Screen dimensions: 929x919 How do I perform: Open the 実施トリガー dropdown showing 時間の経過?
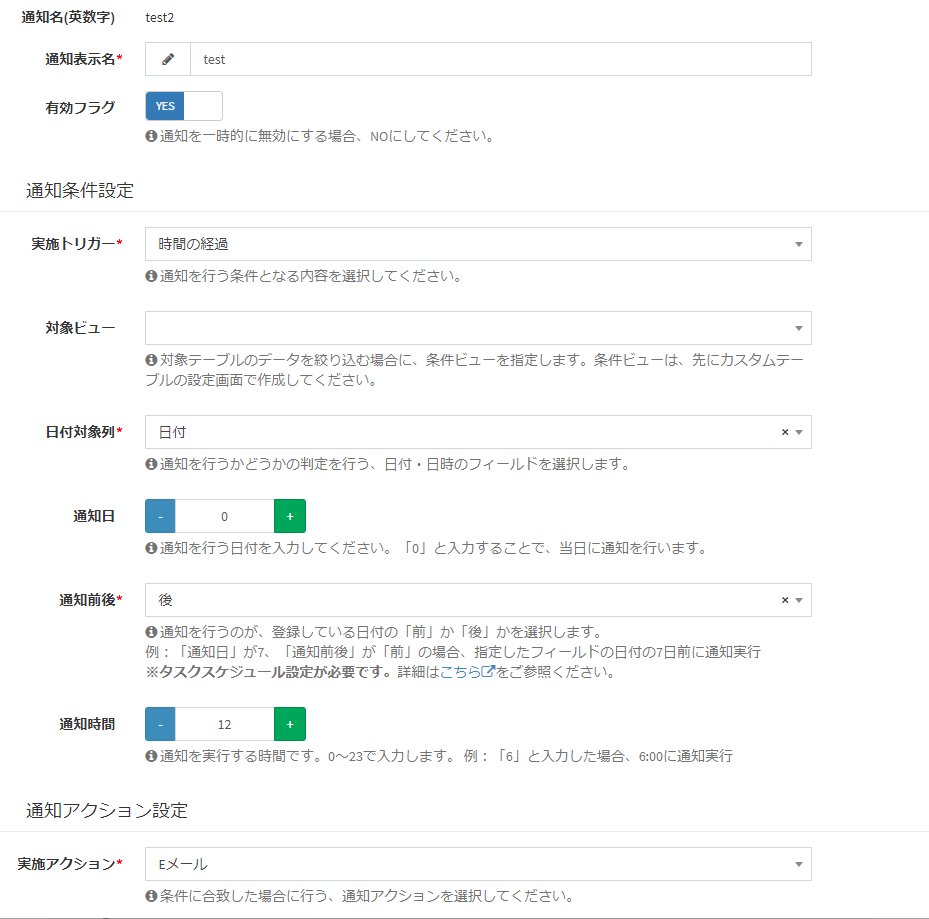478,244
